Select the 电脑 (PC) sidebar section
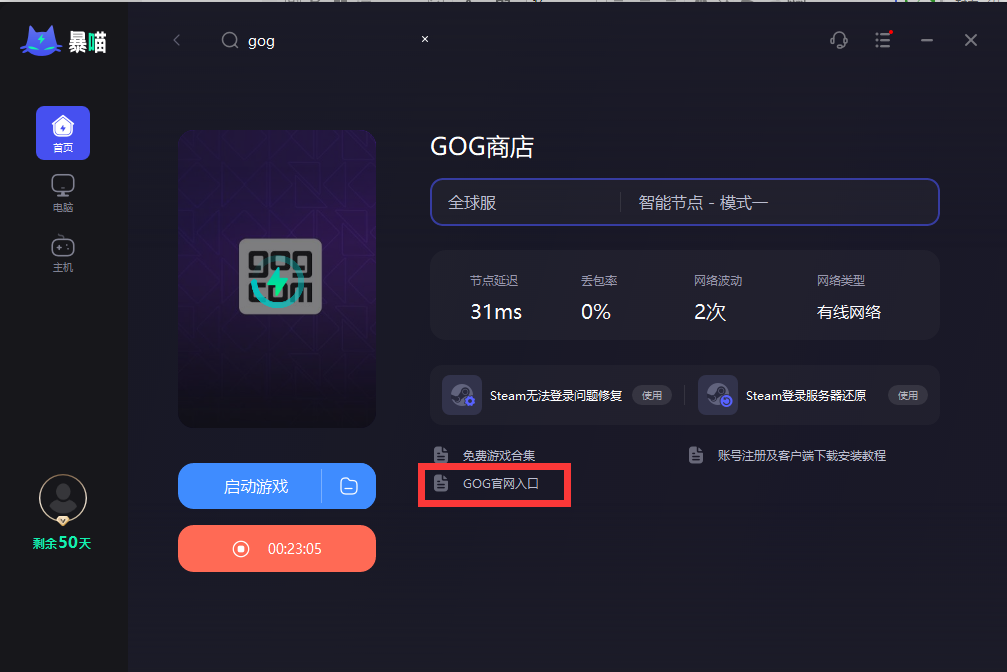Screen dimensions: 1007x672 (x=62, y=192)
